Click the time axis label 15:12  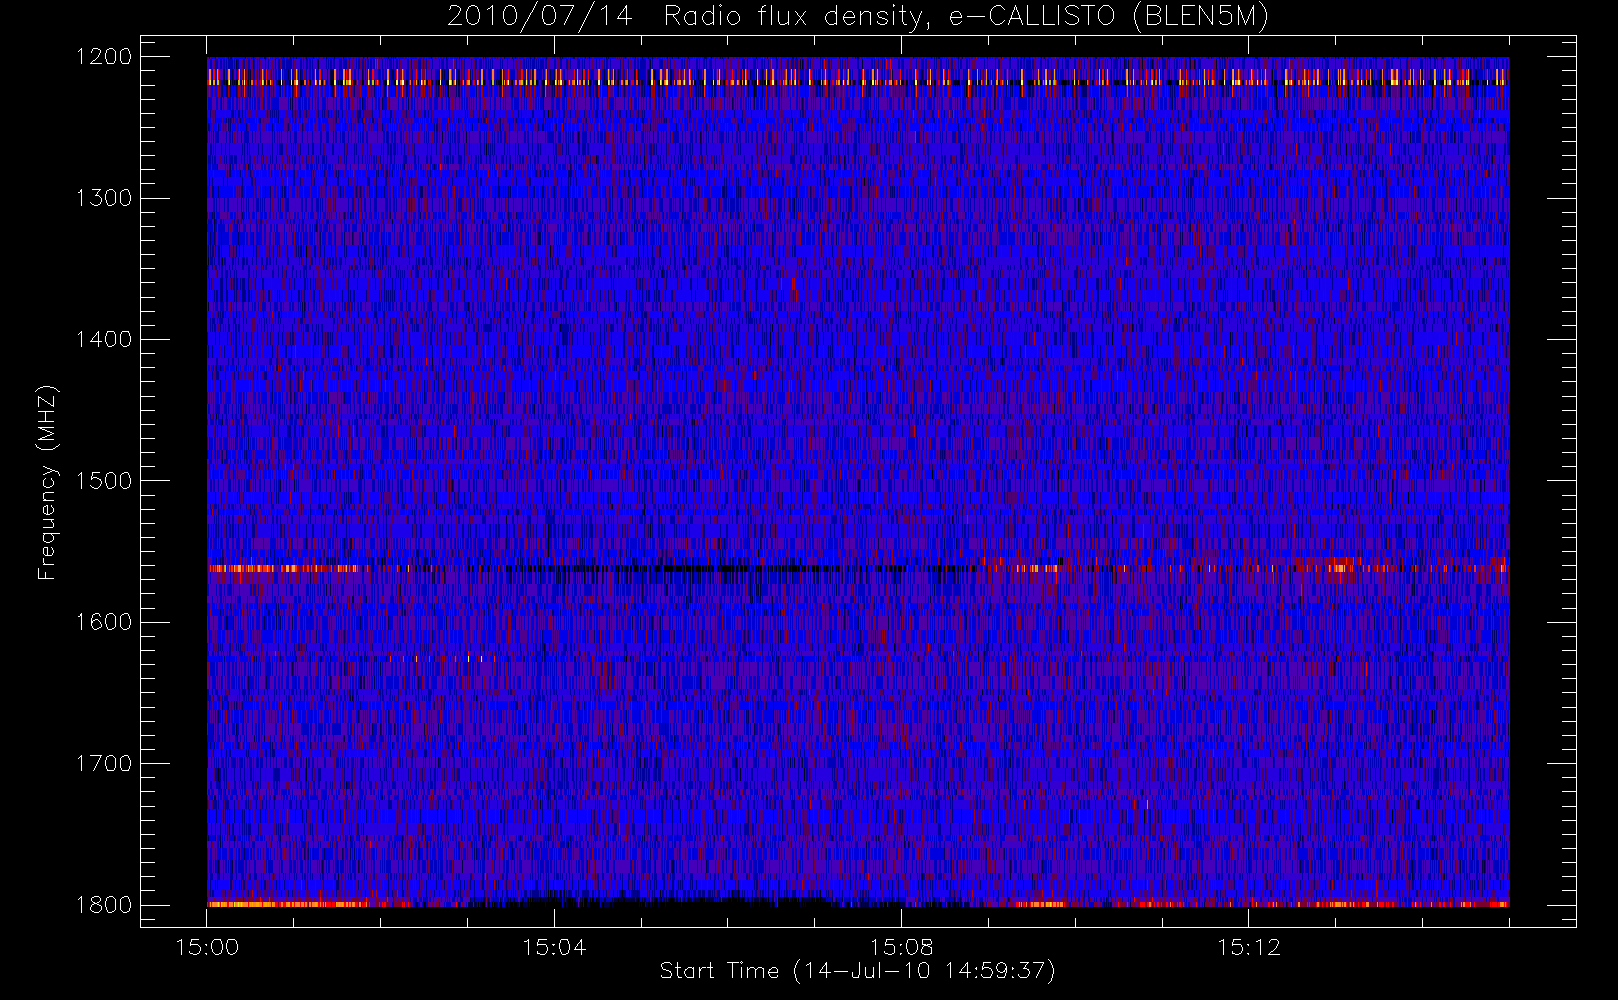click(1248, 947)
